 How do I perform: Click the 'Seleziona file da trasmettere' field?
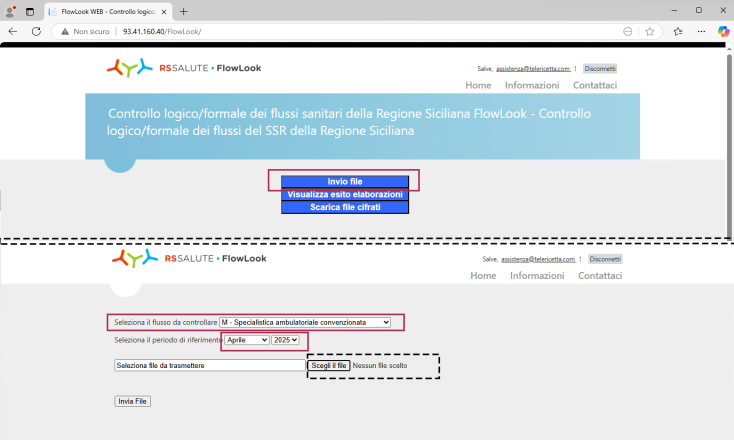(209, 366)
